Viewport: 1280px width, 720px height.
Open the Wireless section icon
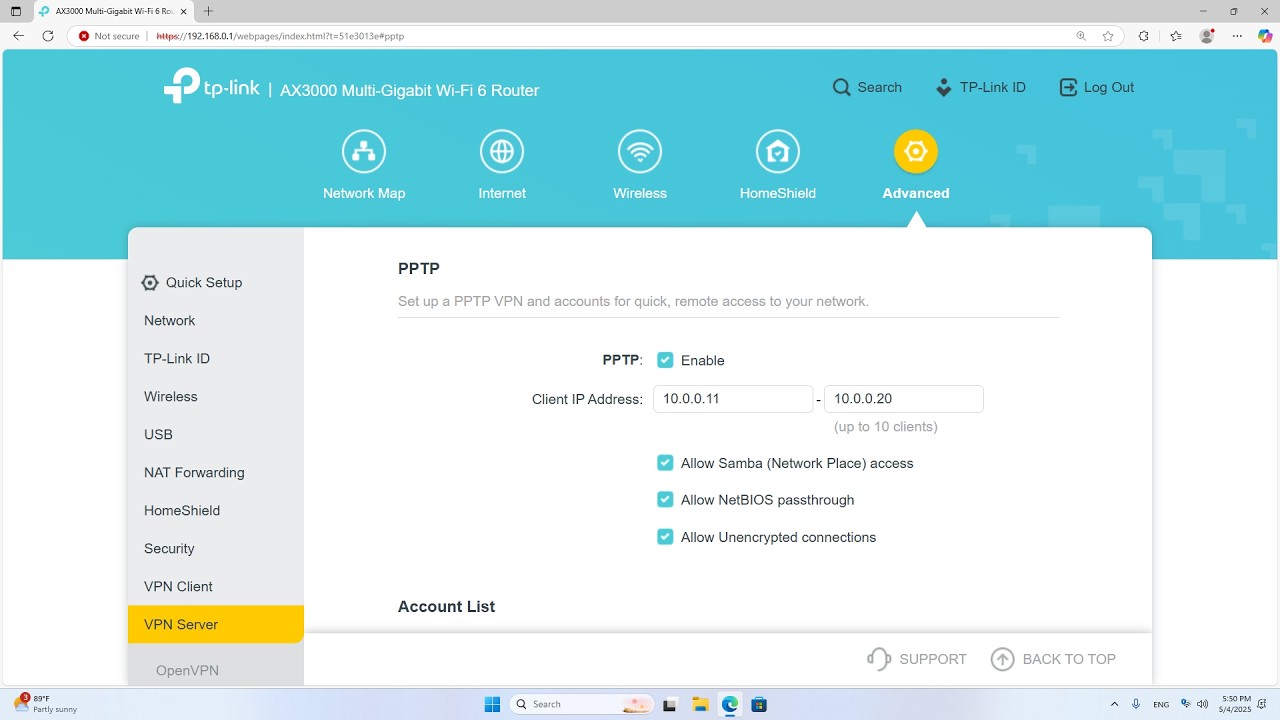pos(640,152)
